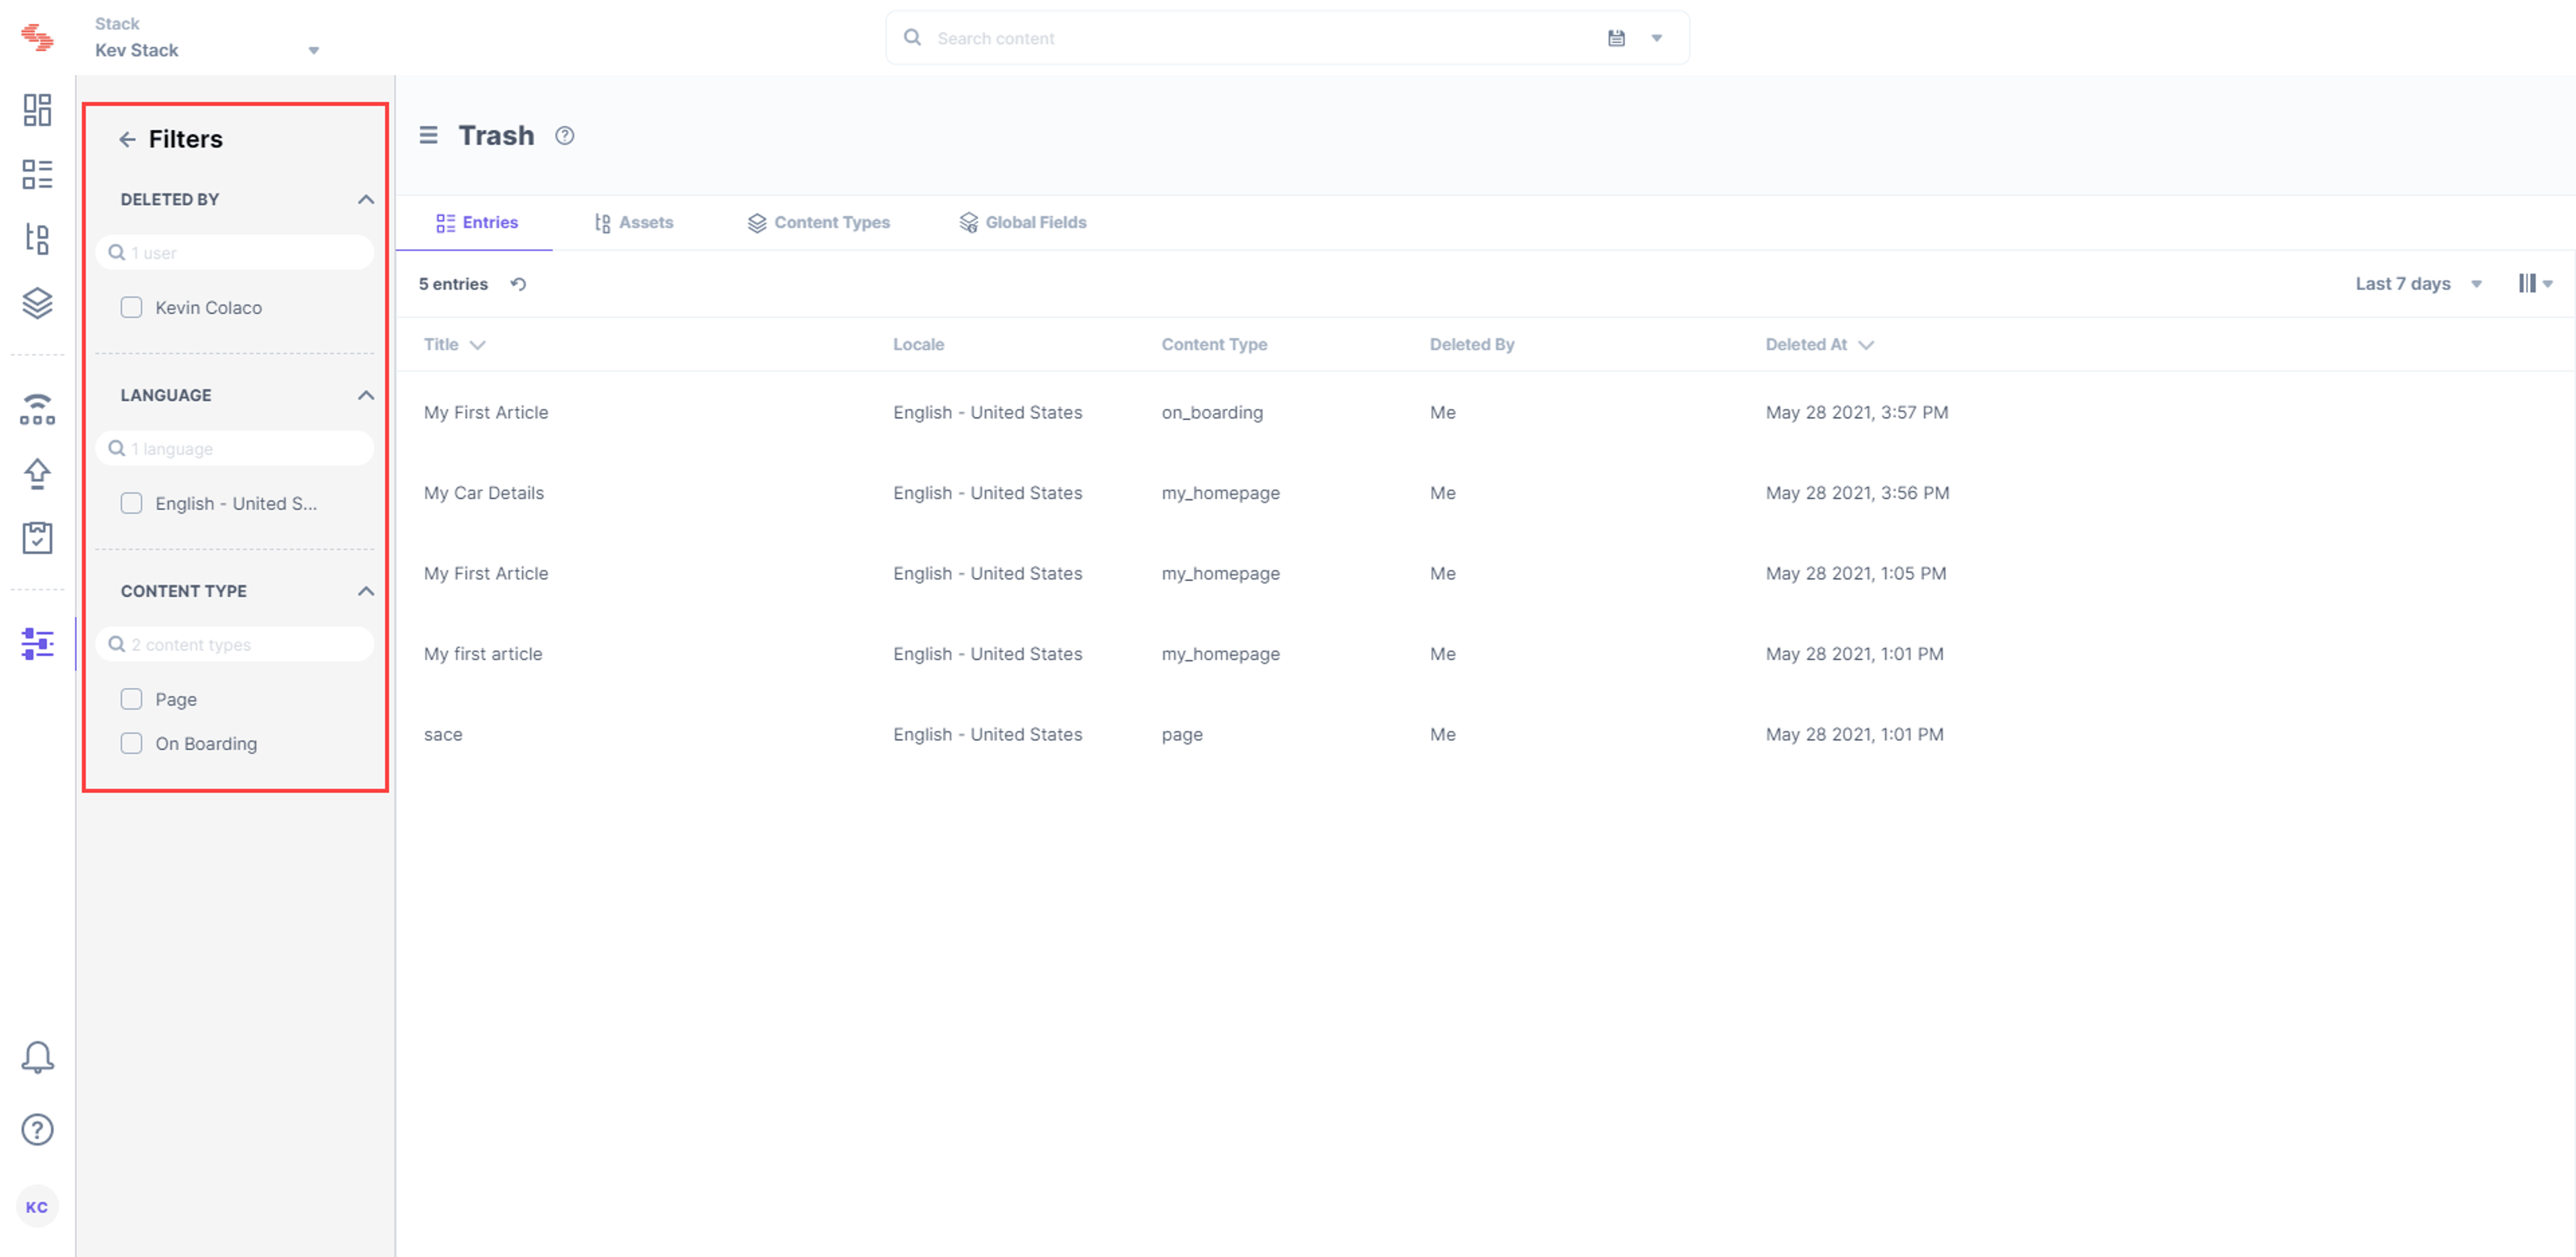Open the Entries icon in sidebar
This screenshot has height=1257, width=2576.
point(37,174)
